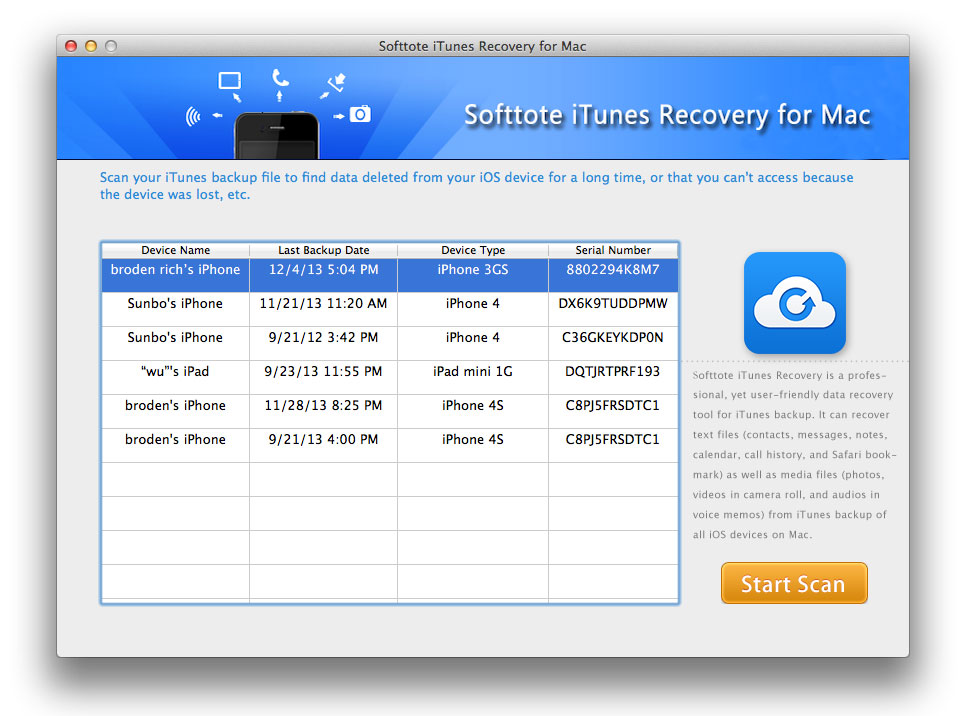Click the screen rectangle icon in the banner
The image size is (966, 716).
point(230,81)
